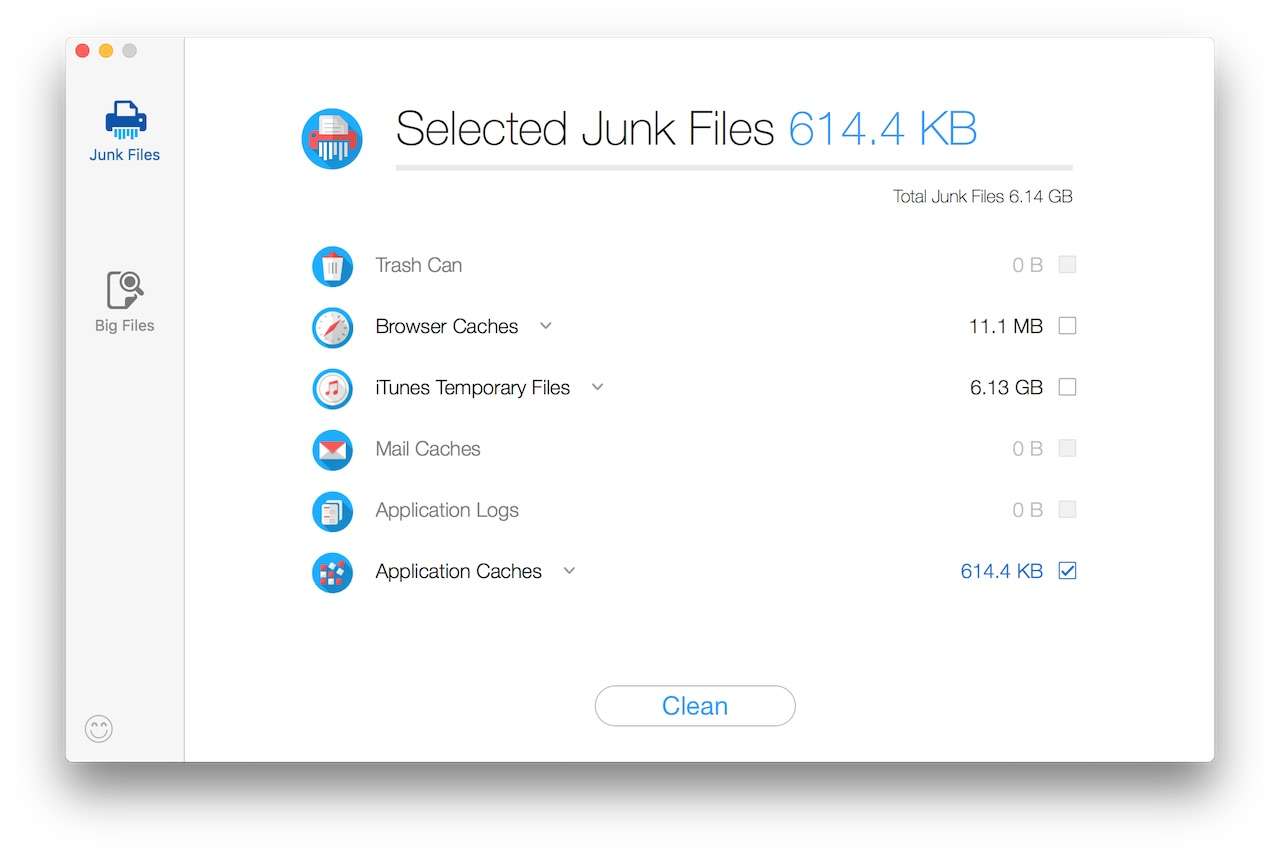Tick the Mail Caches checkbox
This screenshot has height=856, width=1280.
[x=1067, y=449]
